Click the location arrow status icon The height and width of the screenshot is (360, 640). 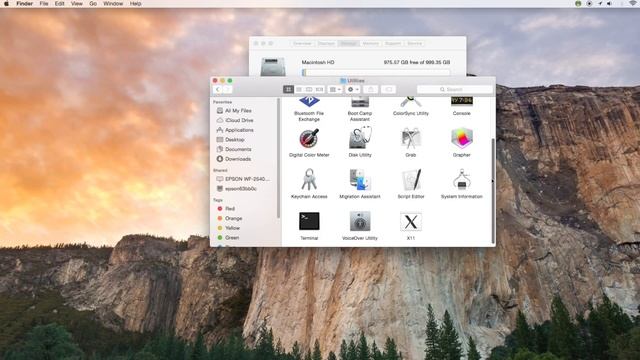[x=600, y=4]
